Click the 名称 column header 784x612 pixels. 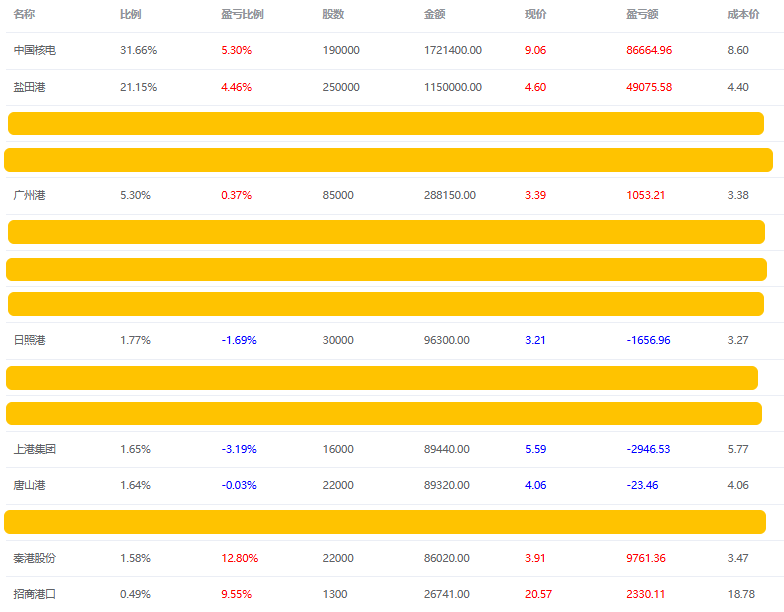(24, 14)
